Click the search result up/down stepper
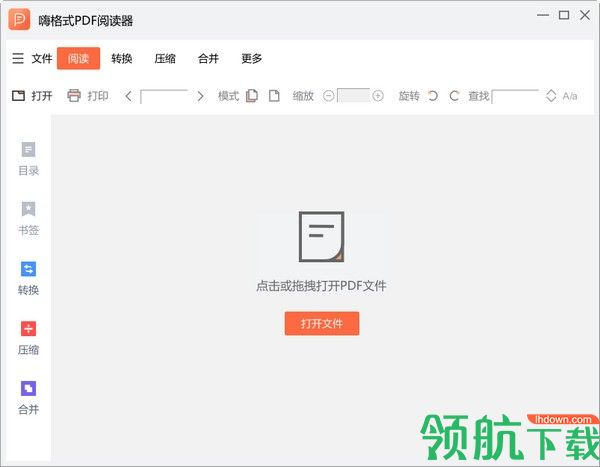 click(551, 96)
